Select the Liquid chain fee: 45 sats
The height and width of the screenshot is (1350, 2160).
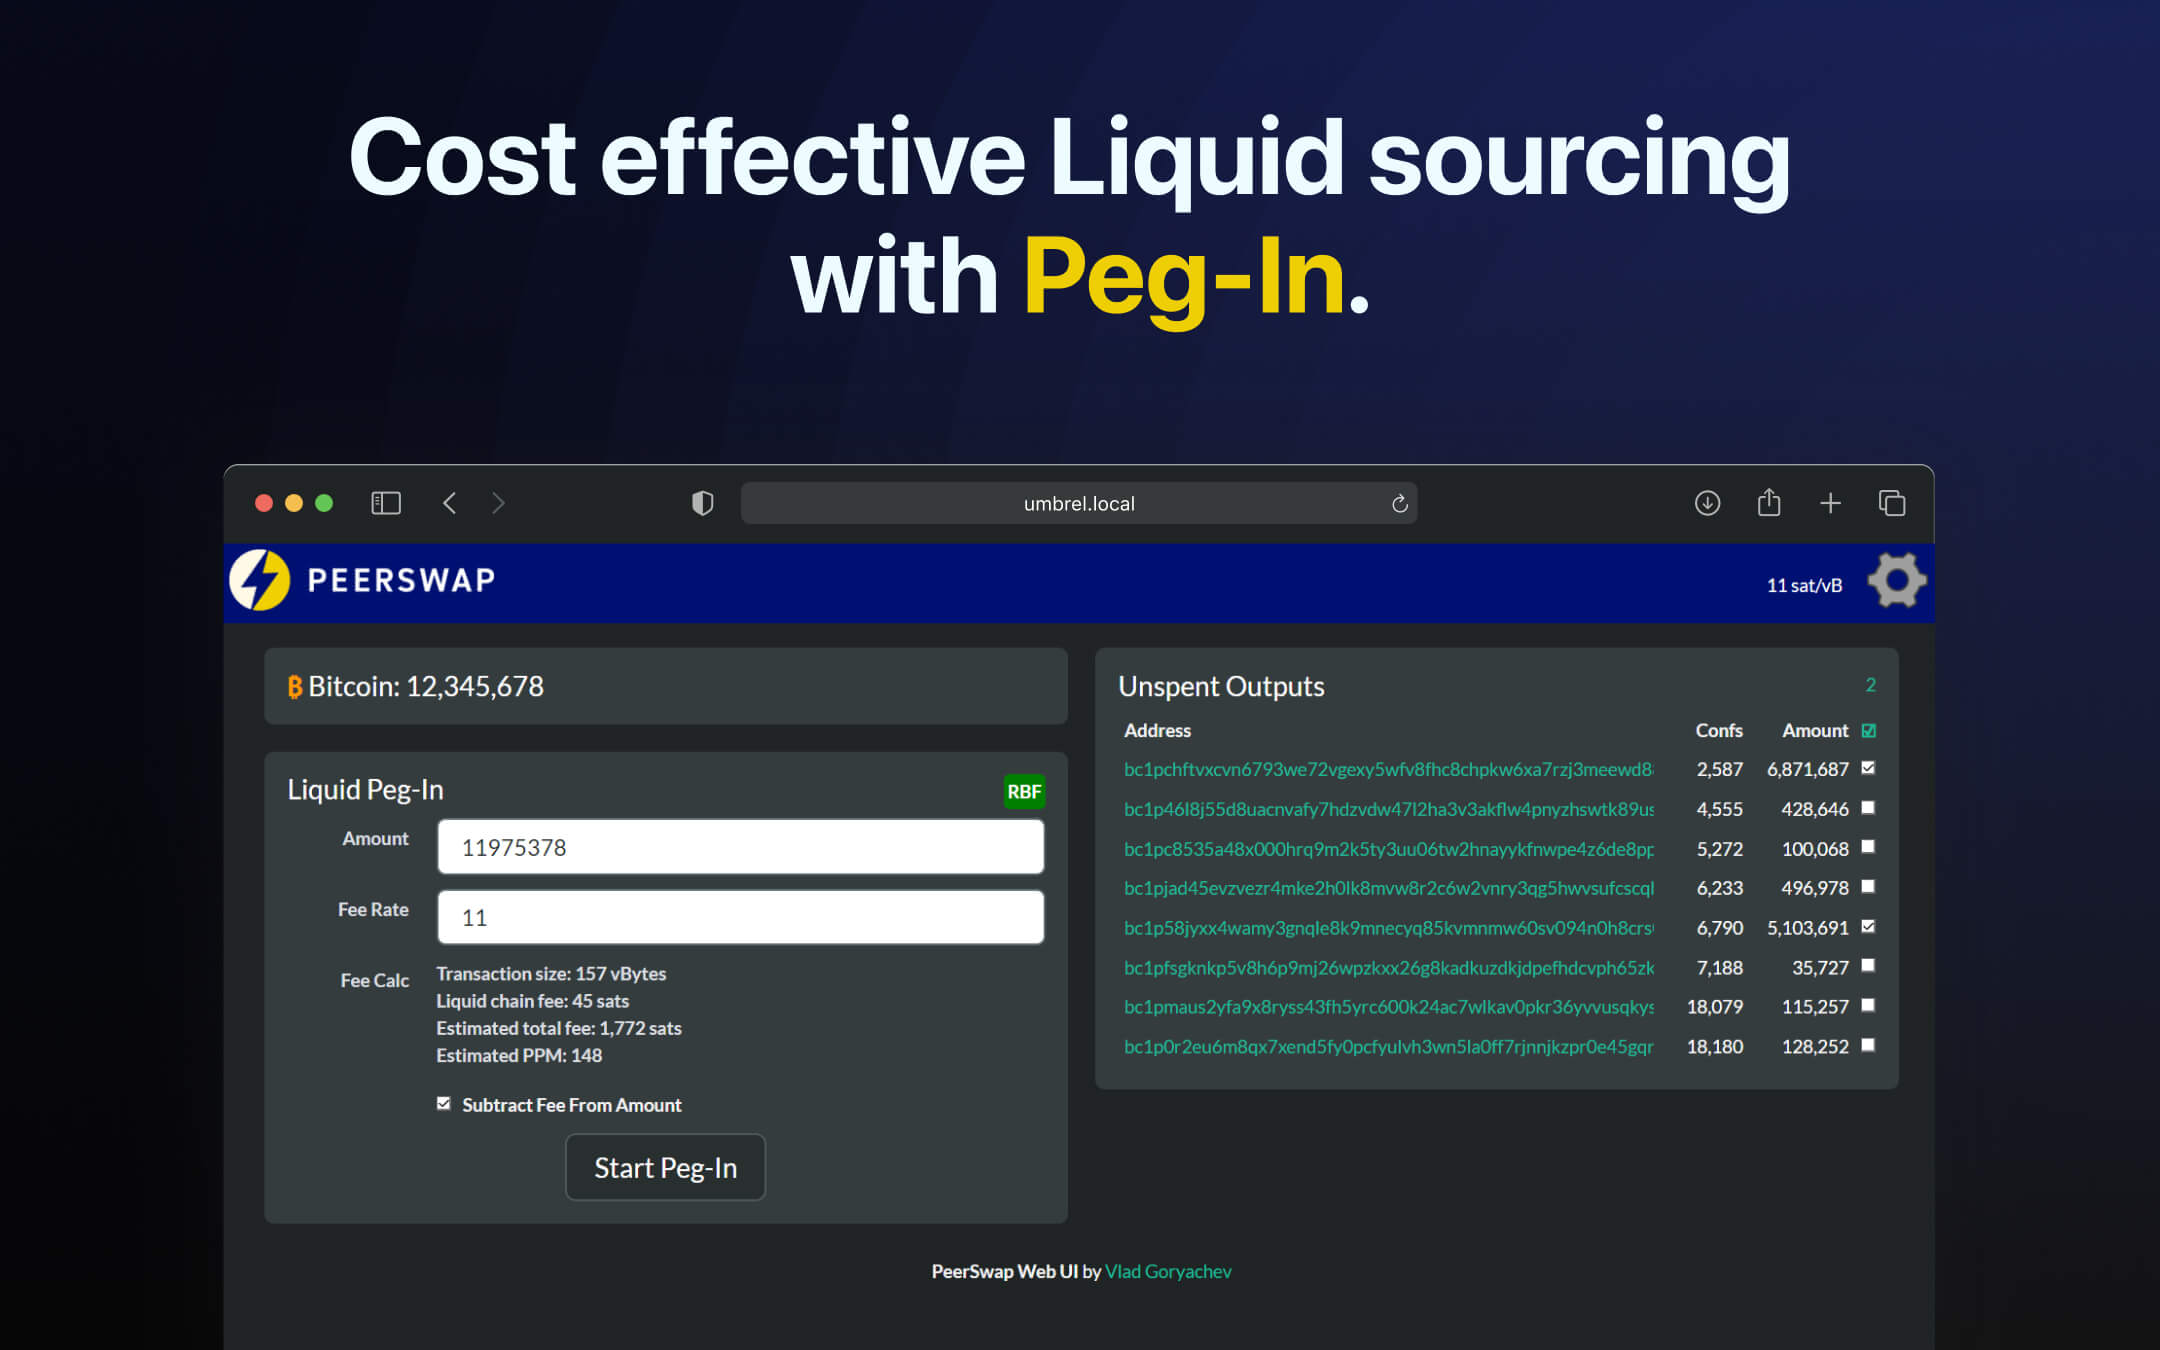click(532, 1002)
